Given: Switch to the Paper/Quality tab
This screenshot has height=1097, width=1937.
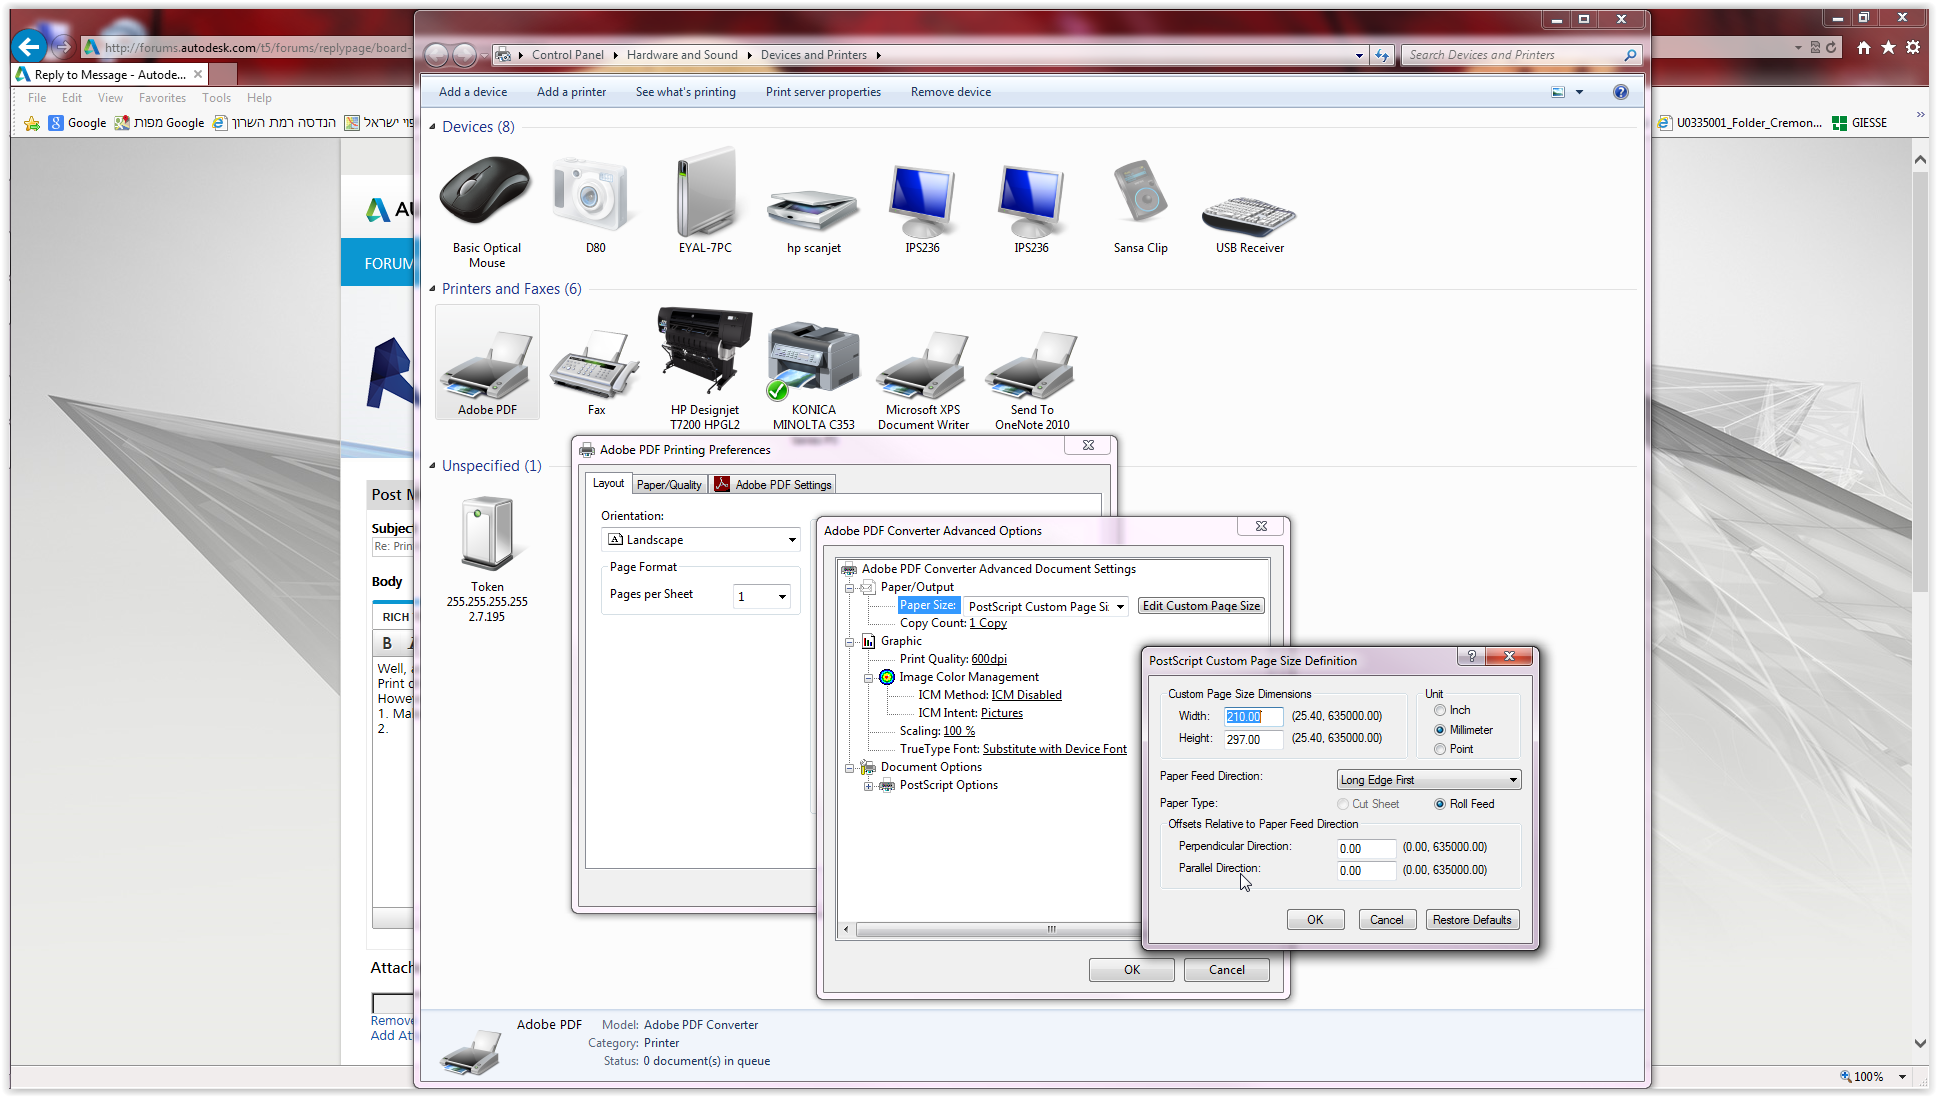Looking at the screenshot, I should 669,485.
